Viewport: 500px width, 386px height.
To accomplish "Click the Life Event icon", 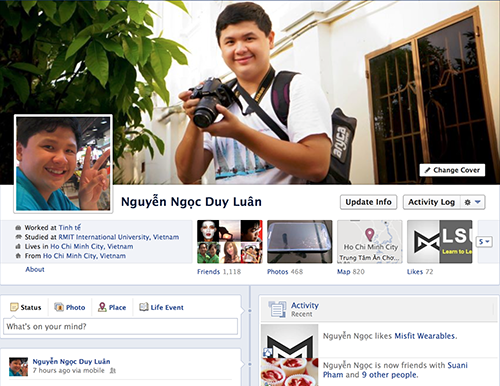I will 144,307.
